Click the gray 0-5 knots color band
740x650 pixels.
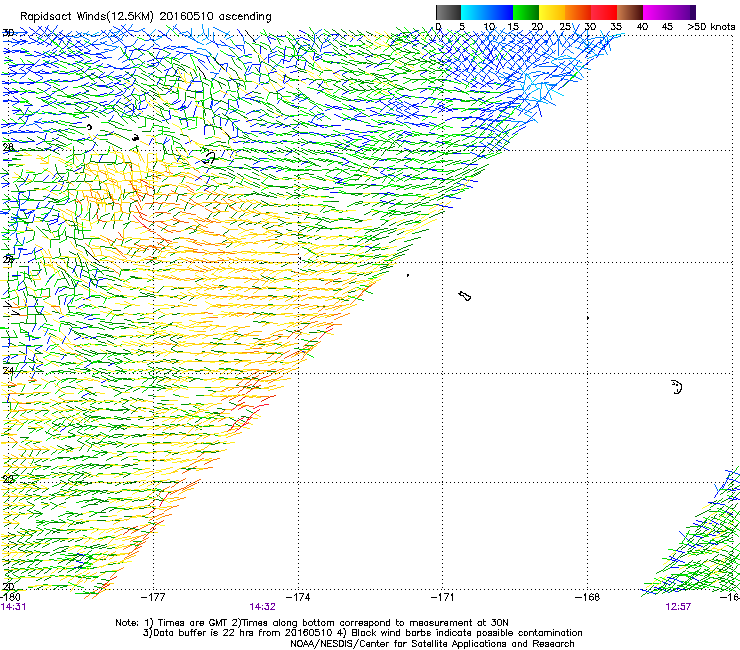pyautogui.click(x=448, y=12)
